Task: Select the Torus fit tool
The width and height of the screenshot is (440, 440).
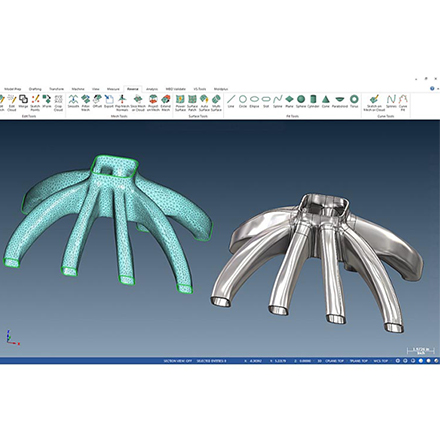Action: point(354,101)
